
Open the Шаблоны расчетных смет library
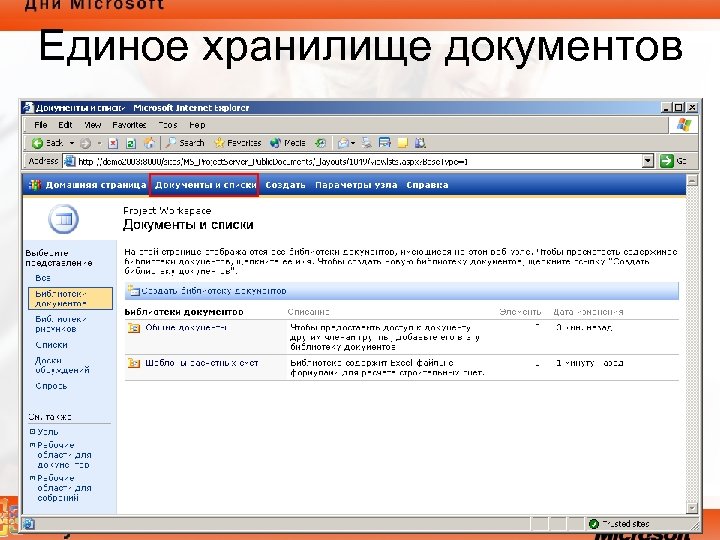click(x=202, y=363)
